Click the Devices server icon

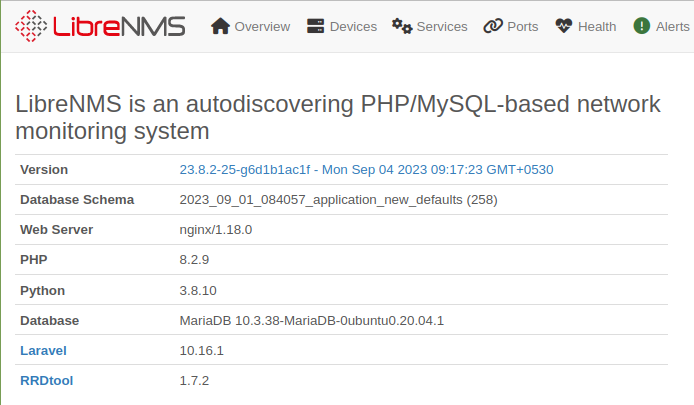tap(316, 26)
